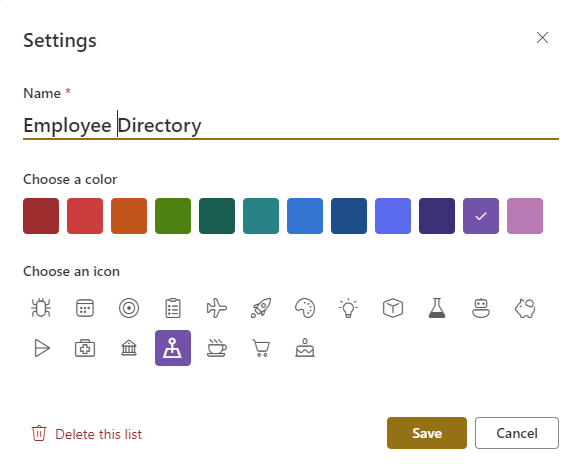This screenshot has width=580, height=469.
Task: Choose the airplane icon
Action: (217, 308)
